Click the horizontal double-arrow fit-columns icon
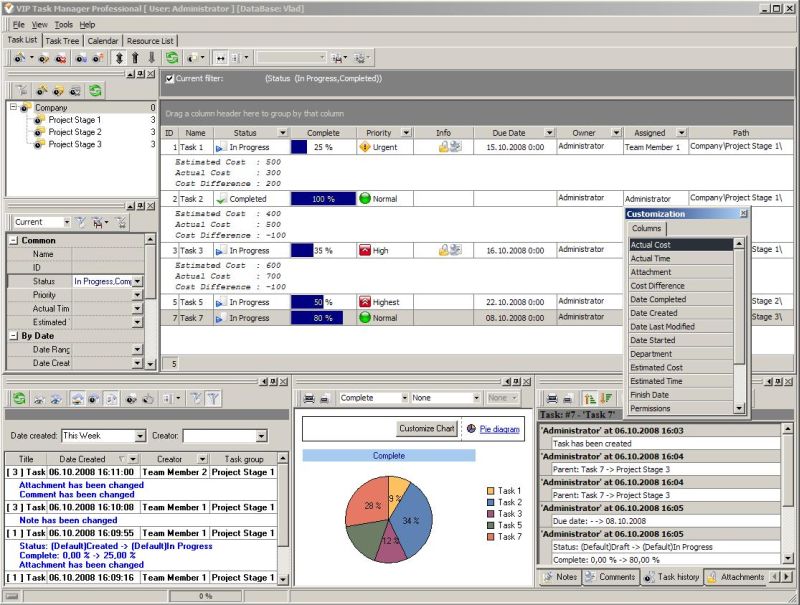The height and width of the screenshot is (605, 800). pos(220,58)
